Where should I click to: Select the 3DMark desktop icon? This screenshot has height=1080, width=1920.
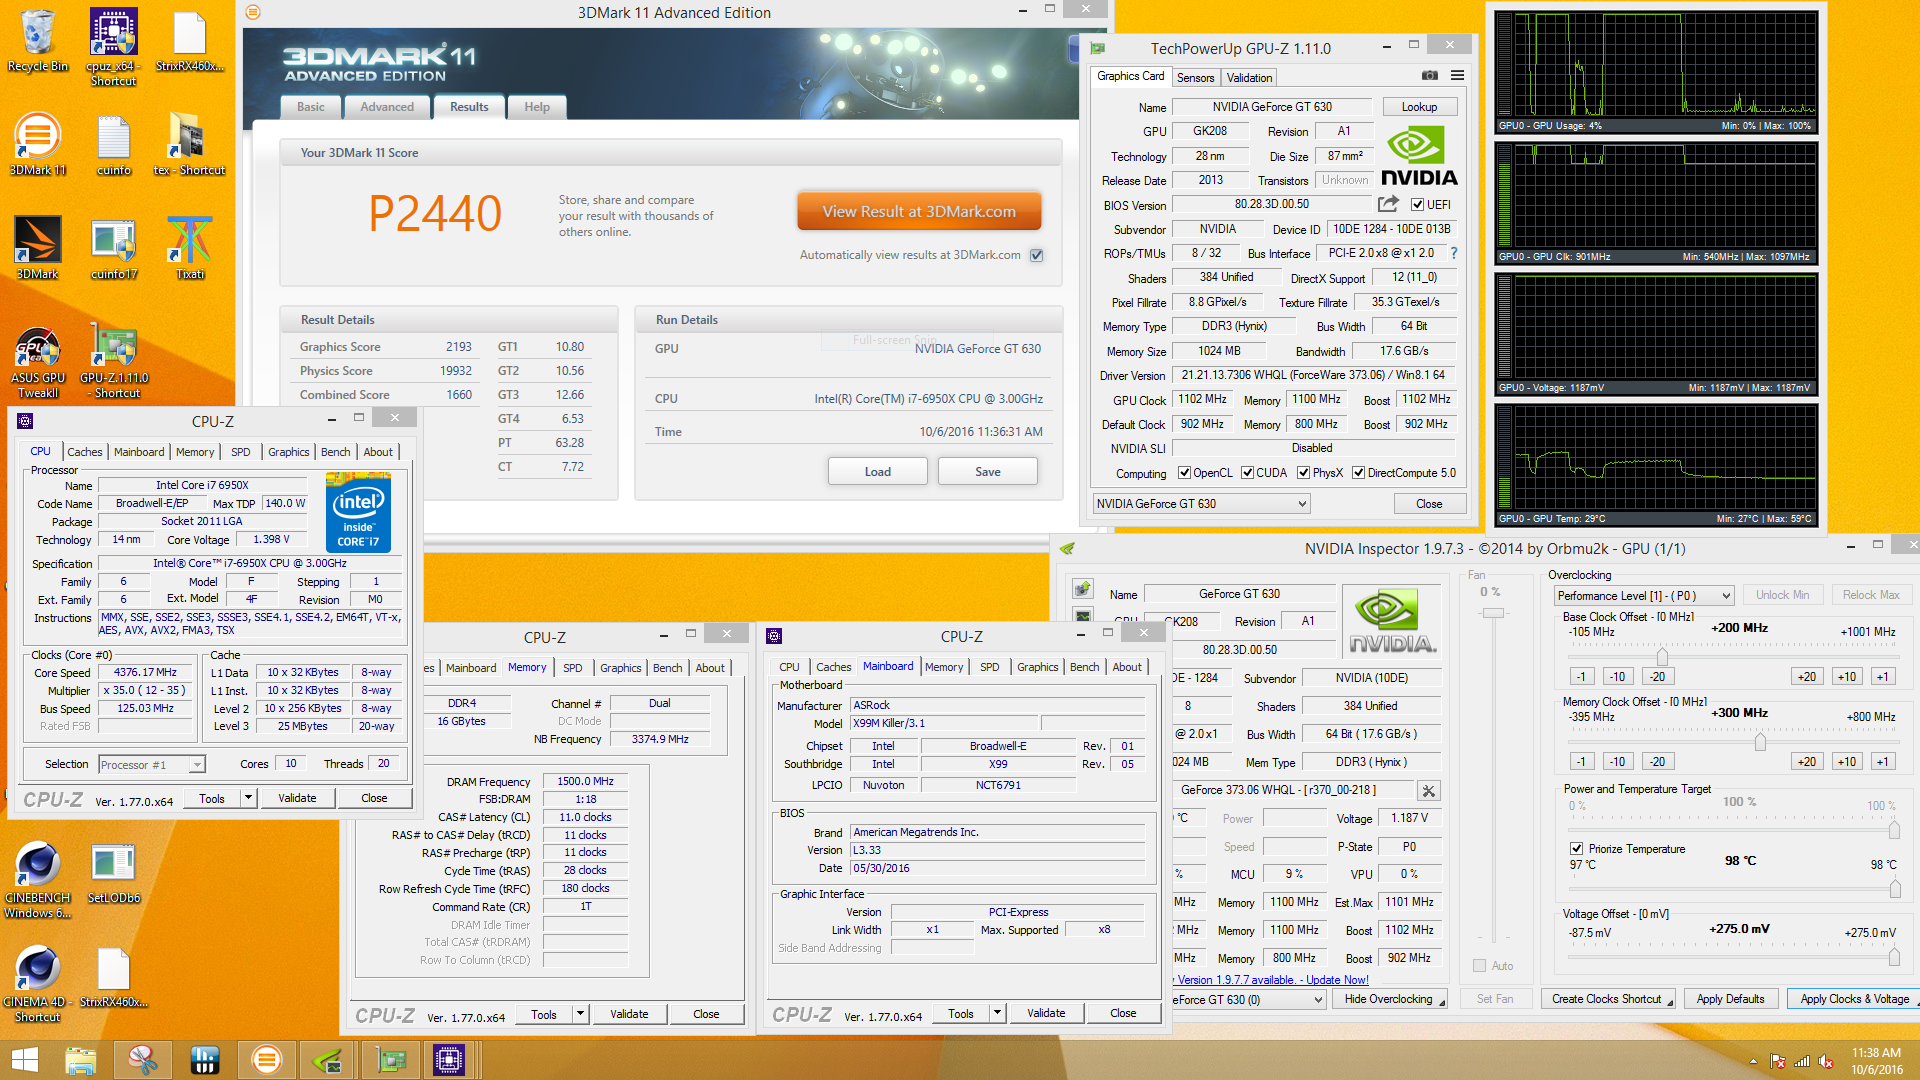[x=37, y=248]
